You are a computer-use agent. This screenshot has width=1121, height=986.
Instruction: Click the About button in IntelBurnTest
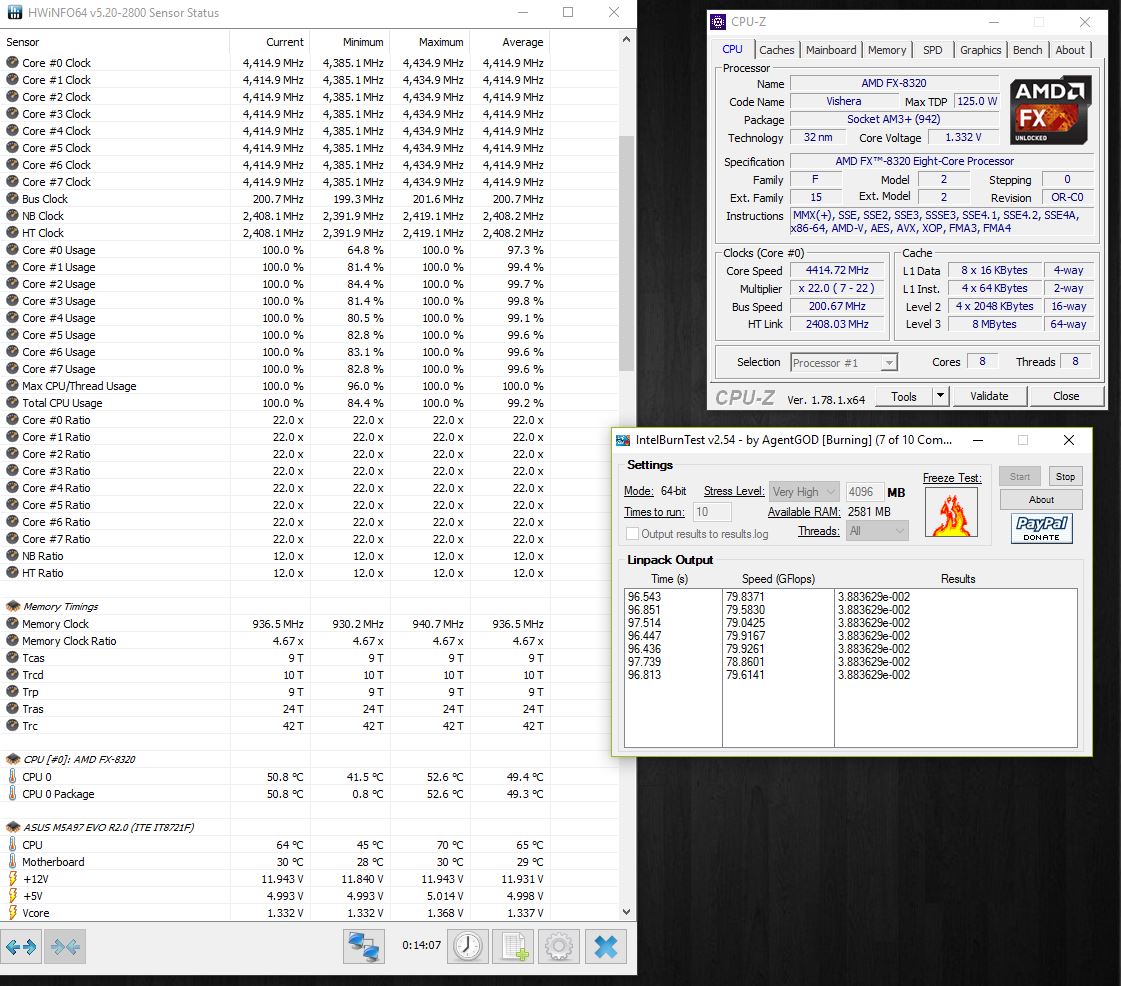(x=1041, y=499)
